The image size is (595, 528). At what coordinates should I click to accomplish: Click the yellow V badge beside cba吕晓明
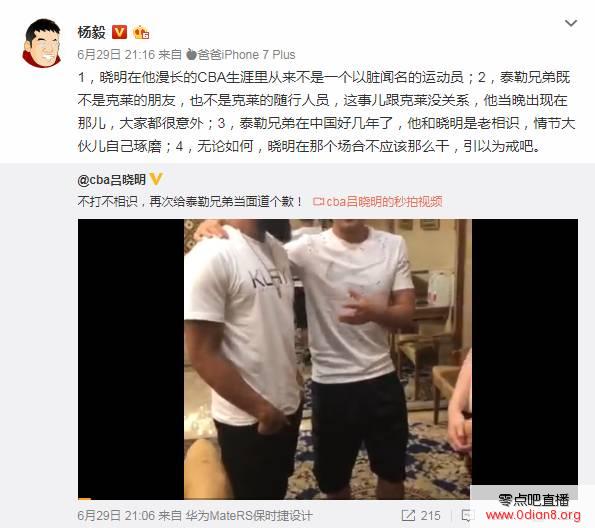click(156, 179)
